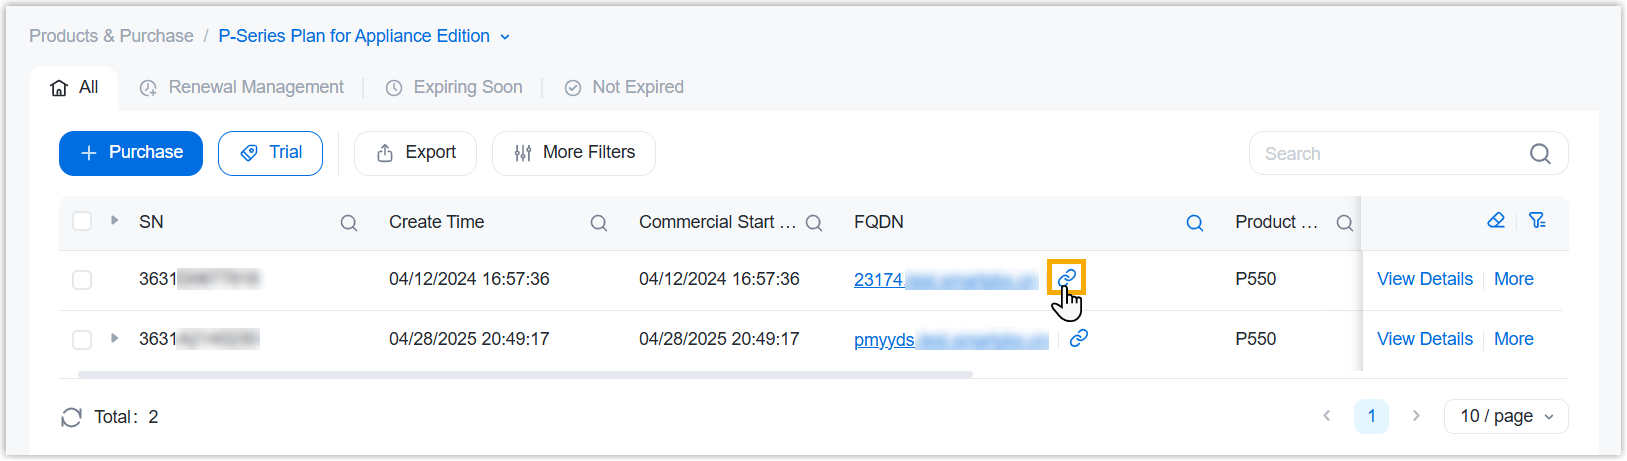
Task: Click the Product column search icon
Action: pos(1345,223)
